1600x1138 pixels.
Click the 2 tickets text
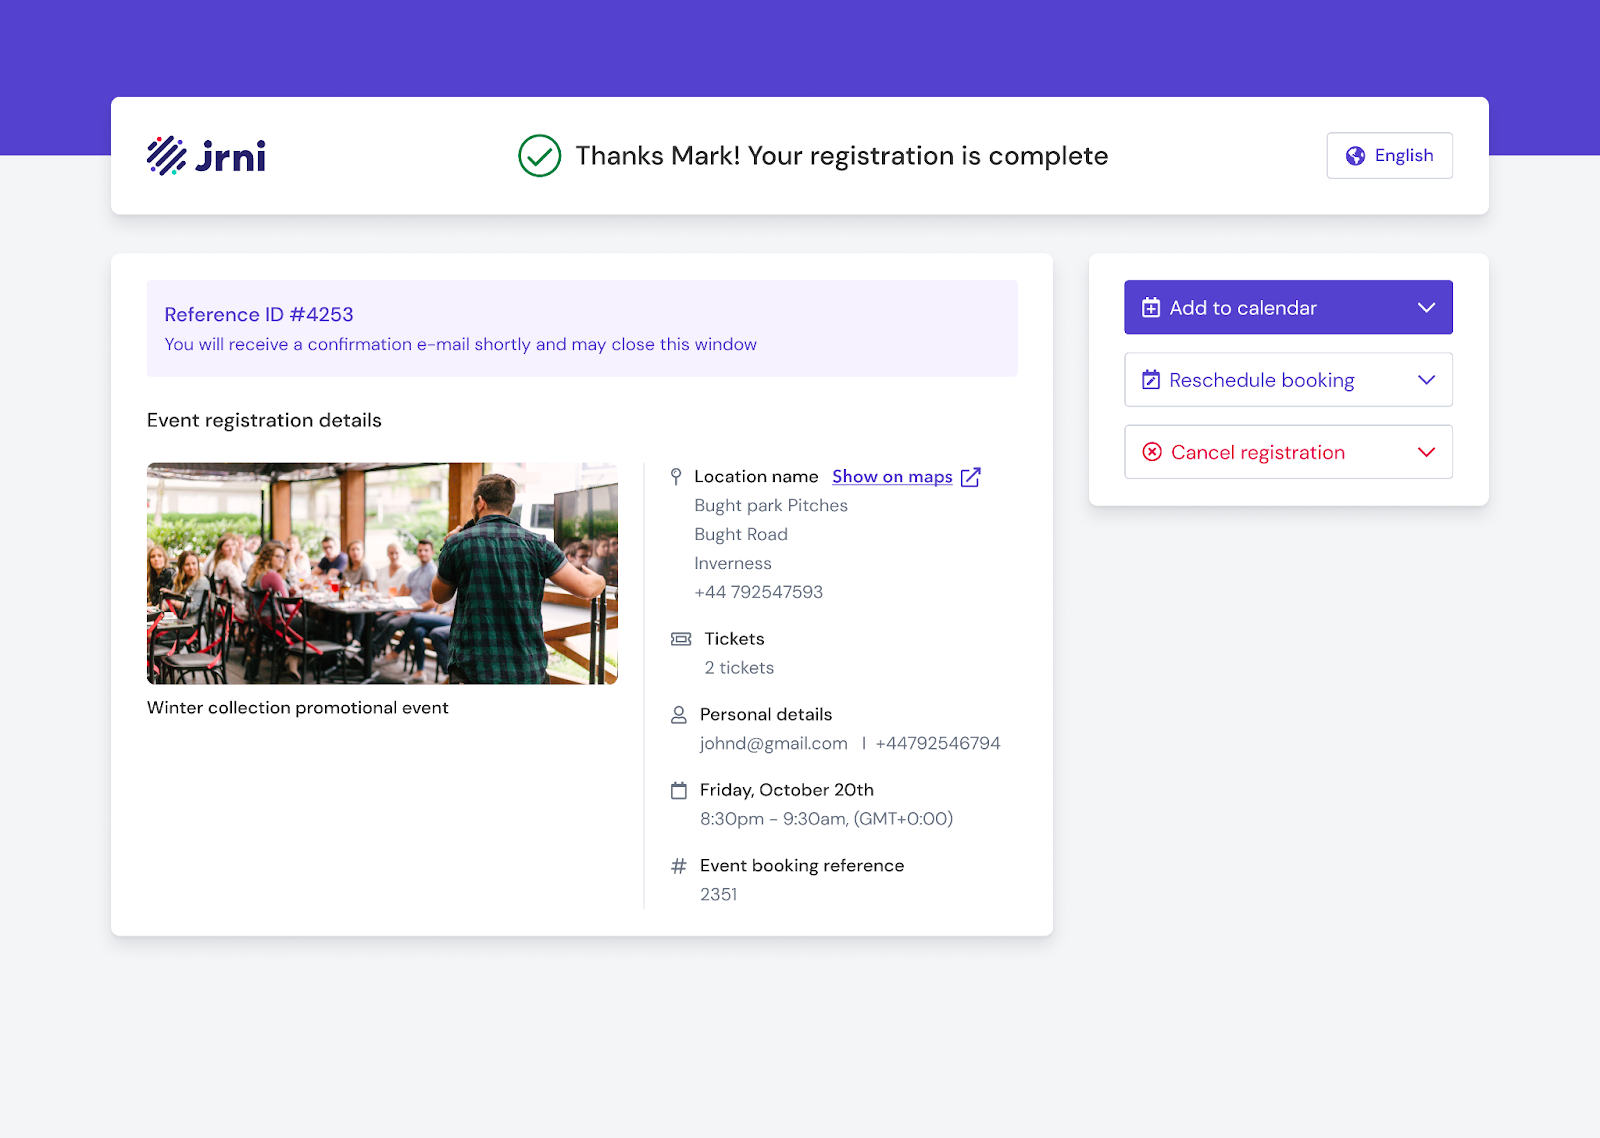point(739,668)
